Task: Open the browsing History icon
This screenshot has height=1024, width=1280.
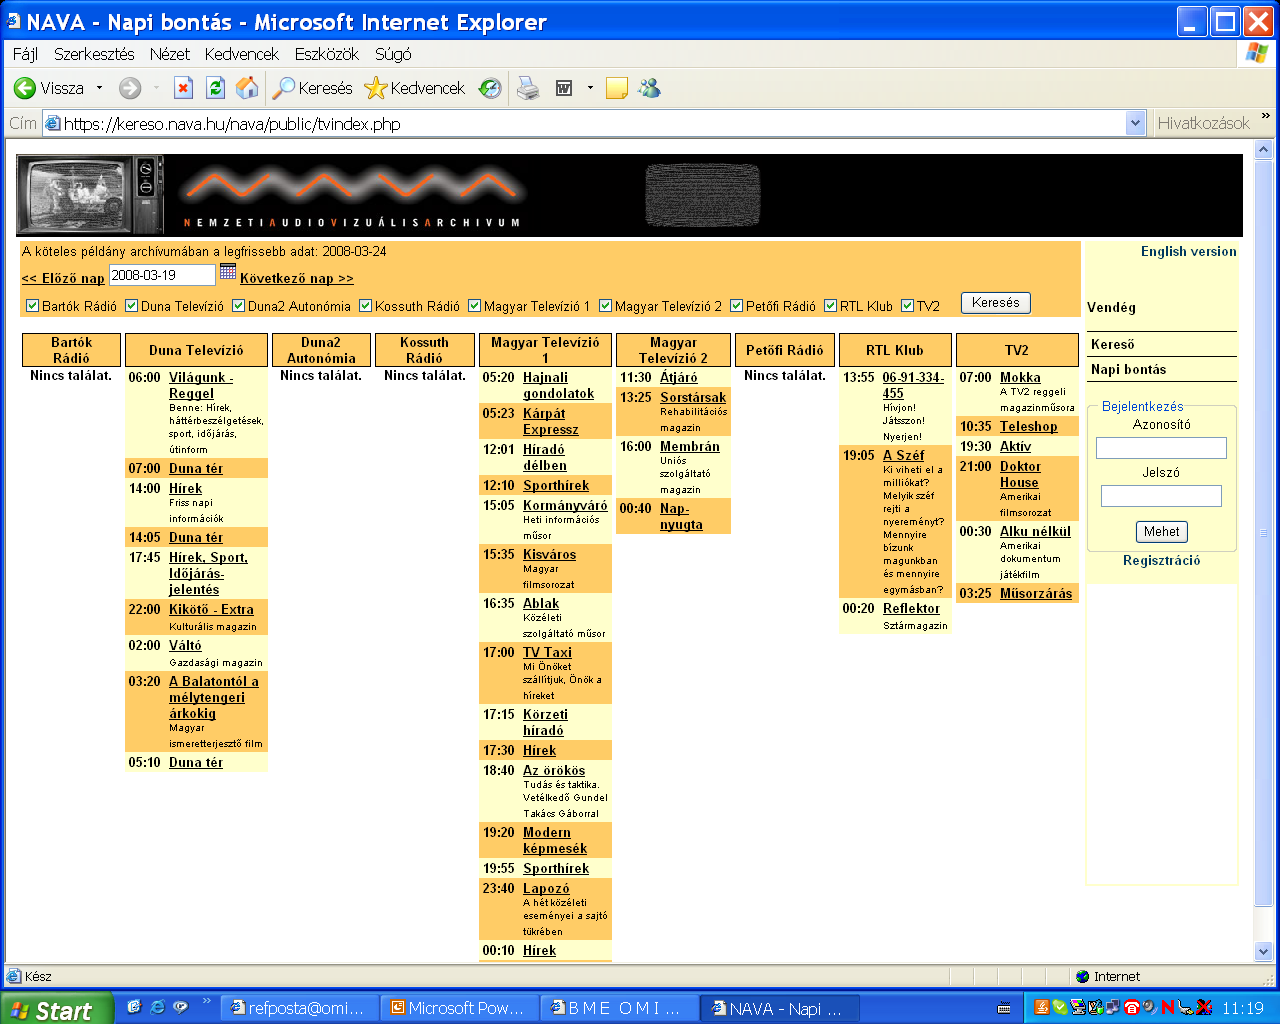Action: 490,88
